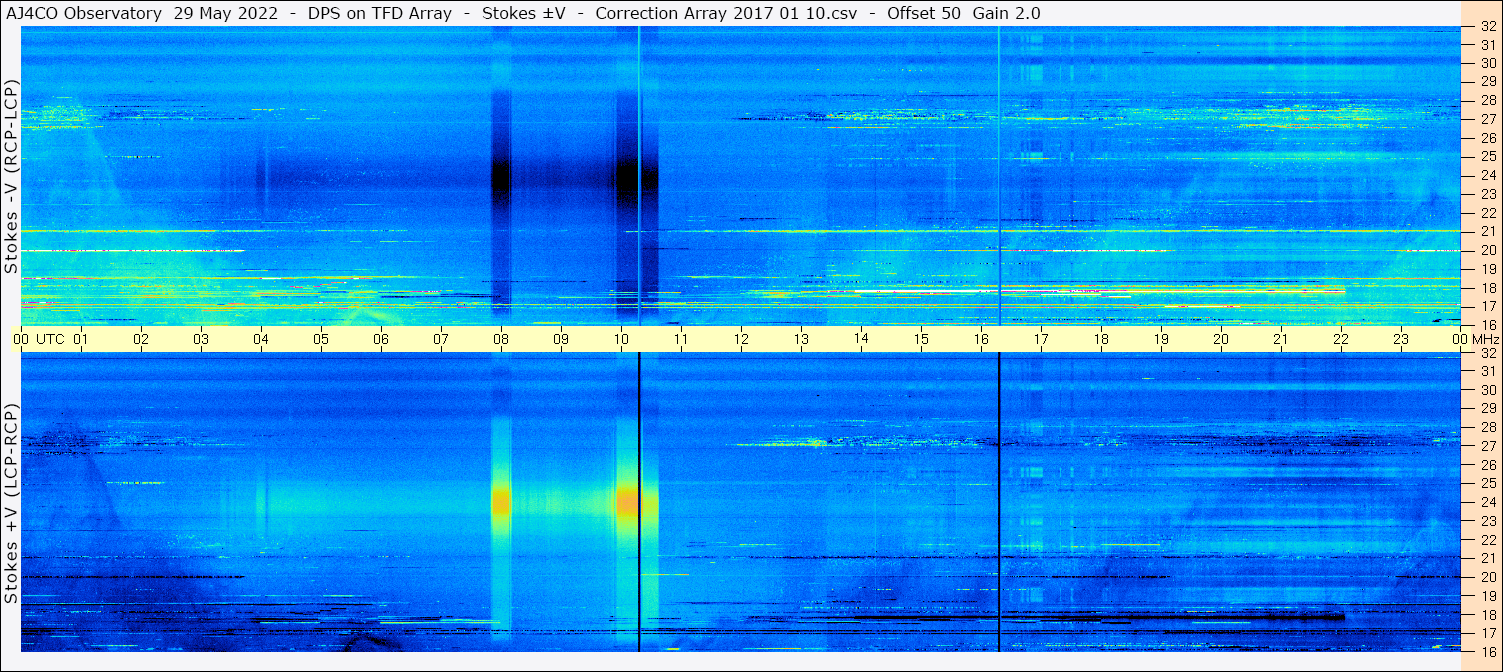Click lower panel black line after 10 UTC
Viewport: 1503px width, 672px height.
638,502
